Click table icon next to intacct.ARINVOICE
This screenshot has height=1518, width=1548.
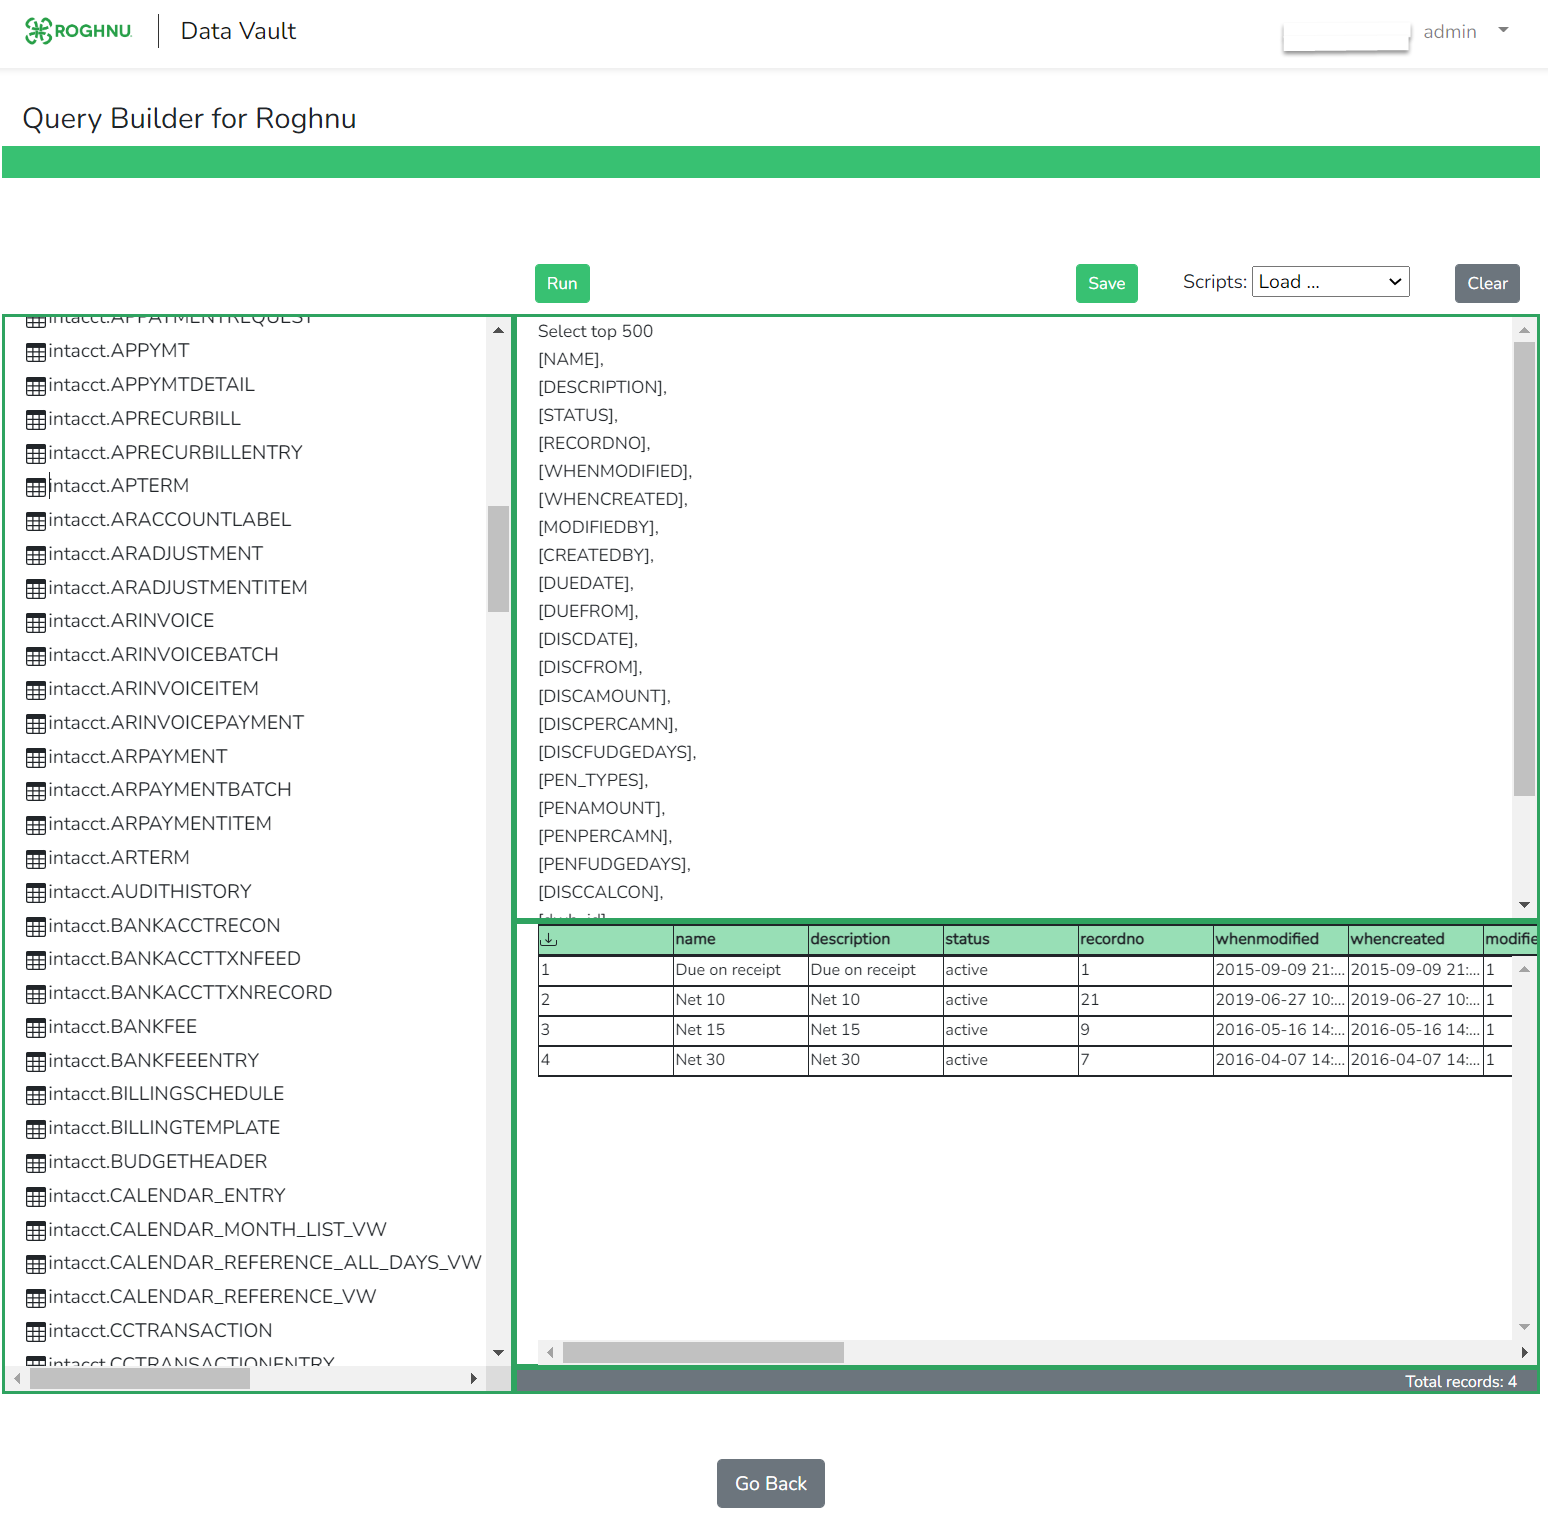36,622
